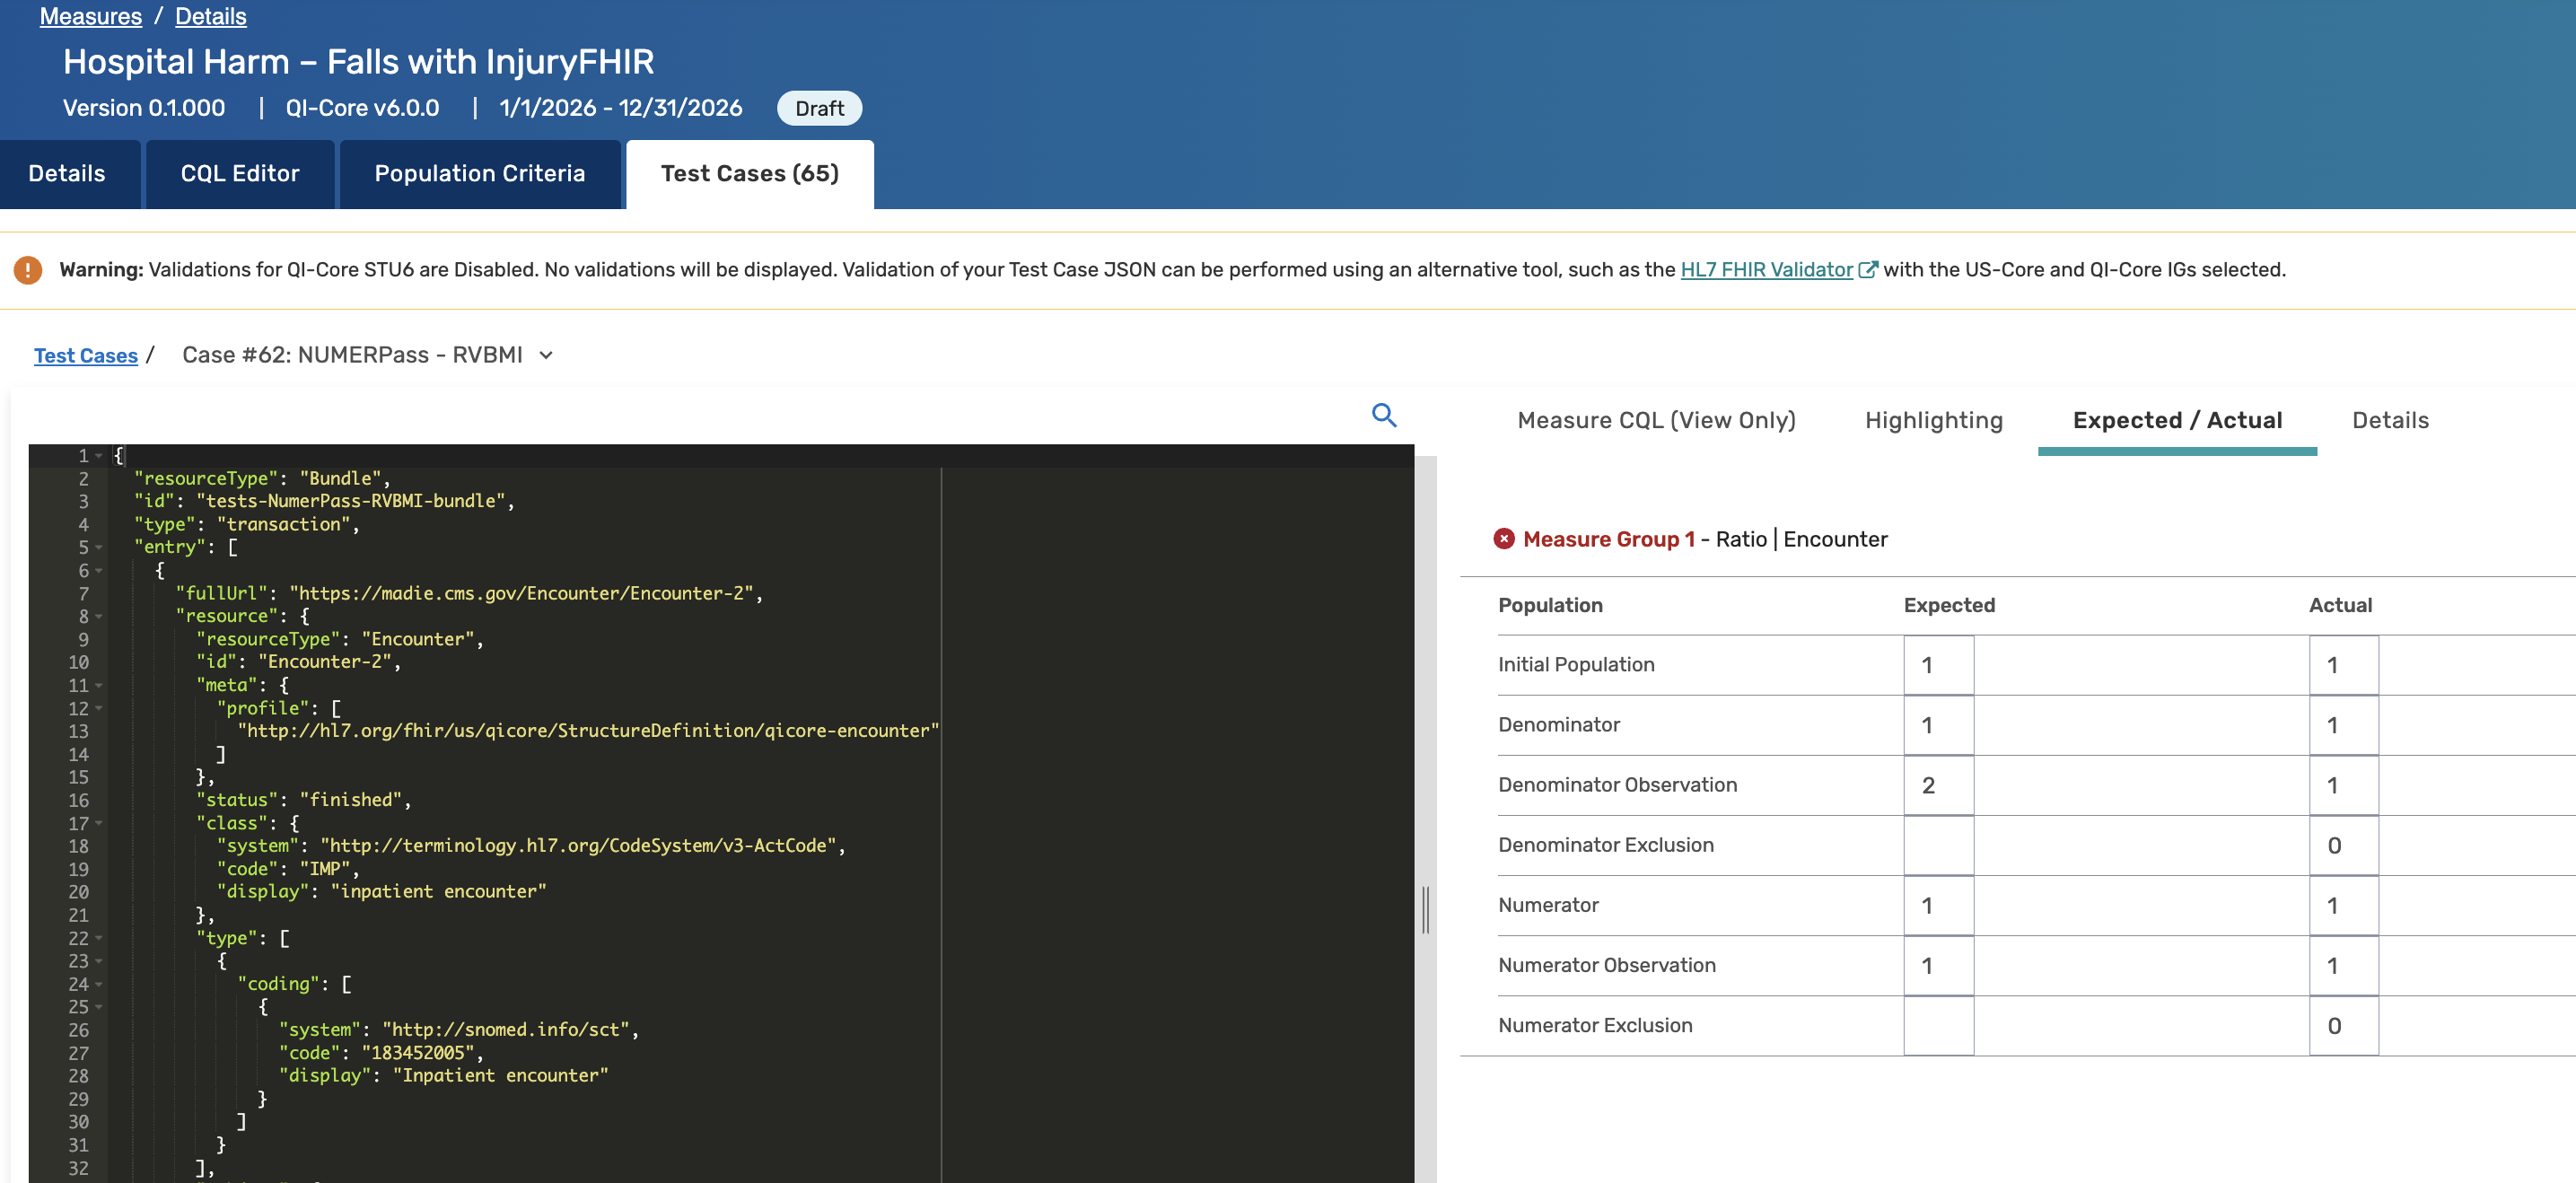Collapse the fold arrow on line 25
Screen dimensions: 2576x1183
(x=99, y=1008)
